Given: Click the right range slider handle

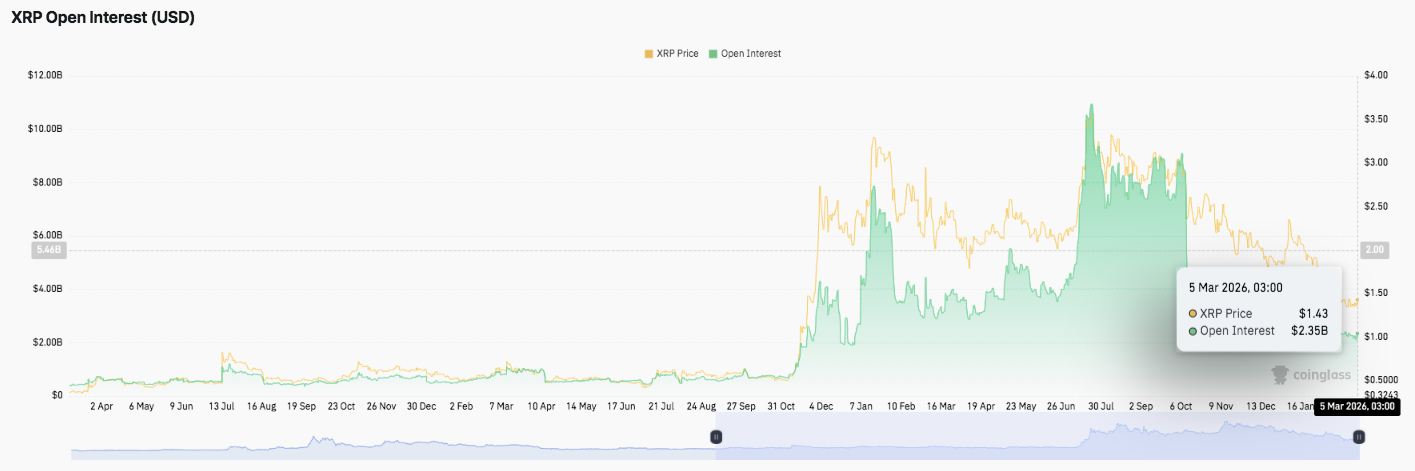Looking at the screenshot, I should pos(1359,437).
